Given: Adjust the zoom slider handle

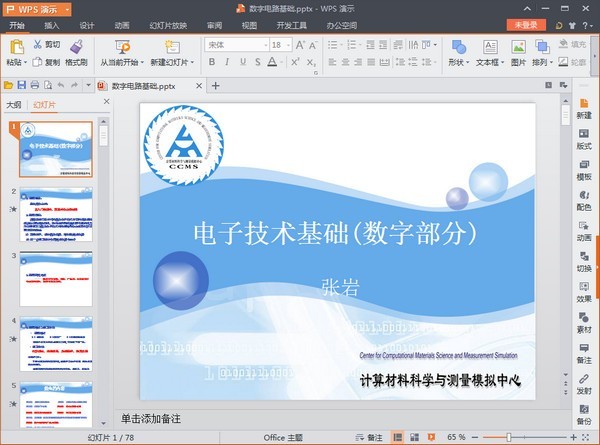Looking at the screenshot, I should coord(509,437).
